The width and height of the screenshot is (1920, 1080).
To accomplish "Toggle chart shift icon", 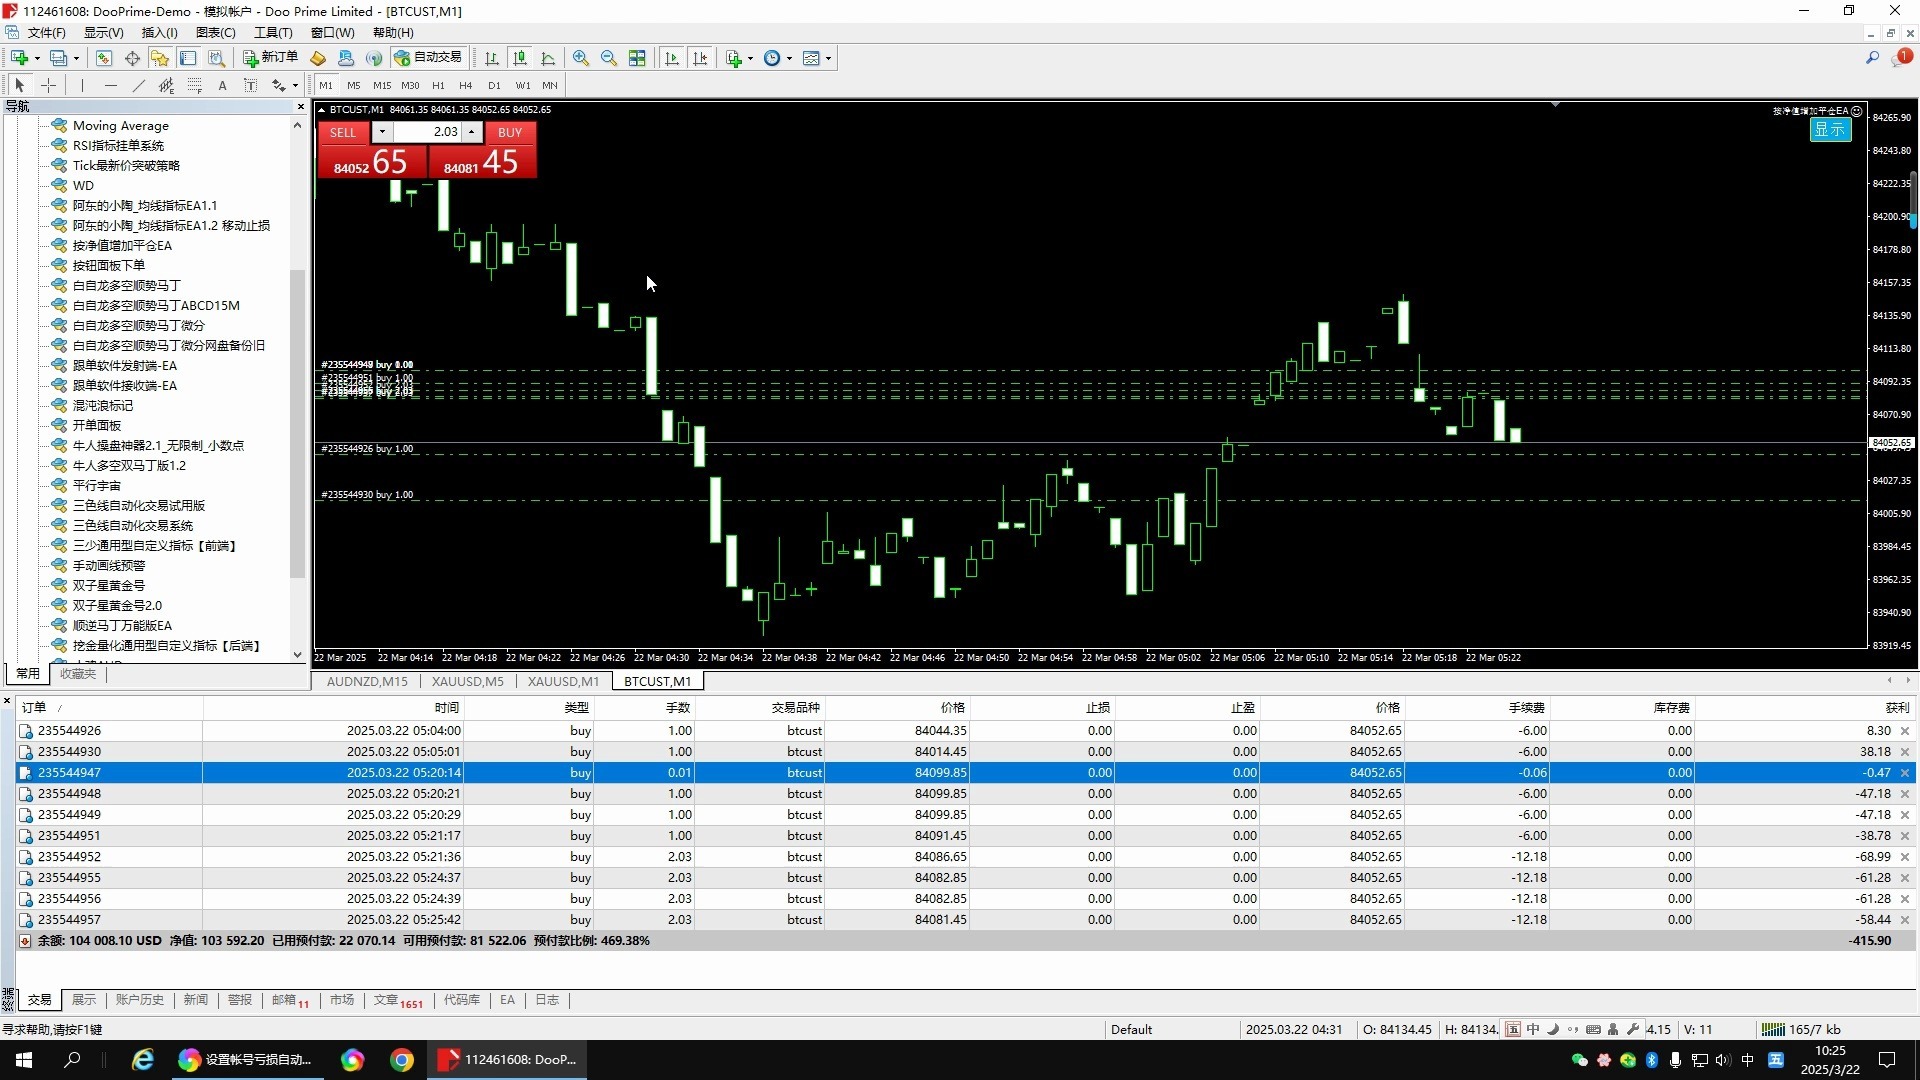I will 700,58.
